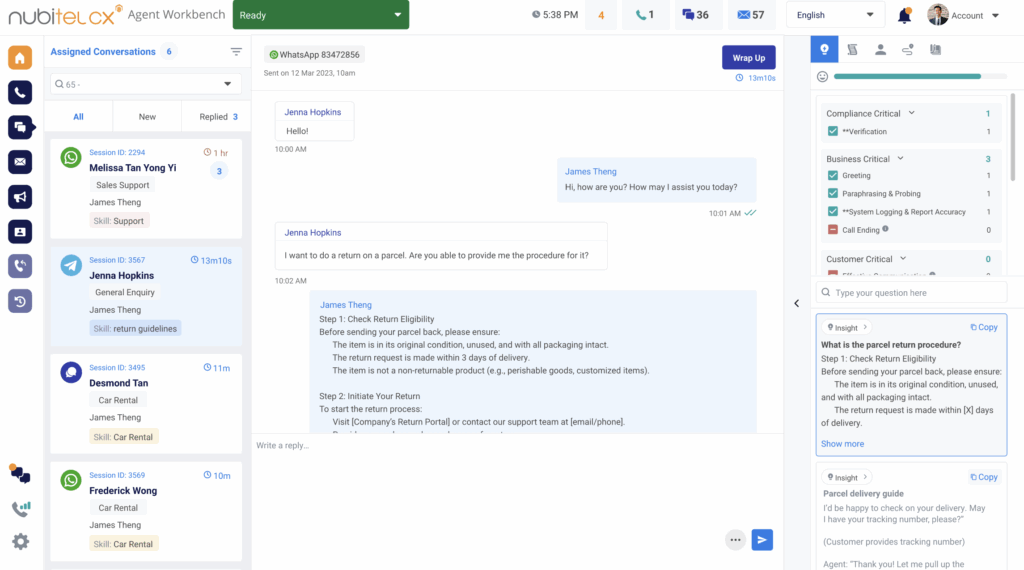Select the transfer routing panel icon
This screenshot has height=570, width=1024.
(908, 50)
